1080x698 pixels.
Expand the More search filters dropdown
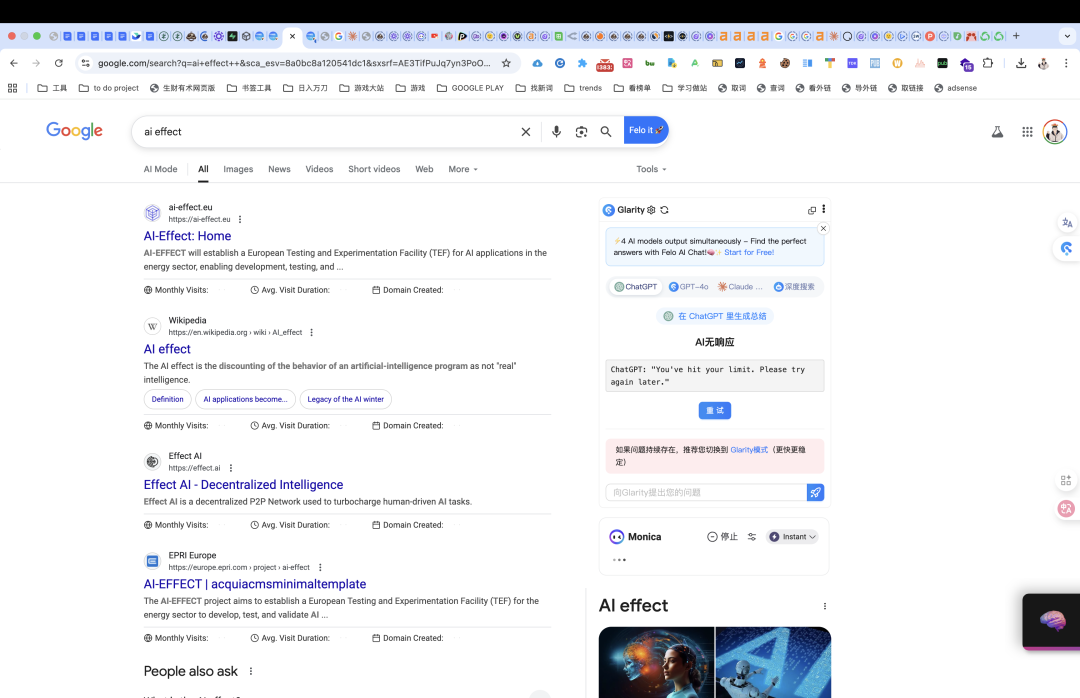[x=463, y=169]
